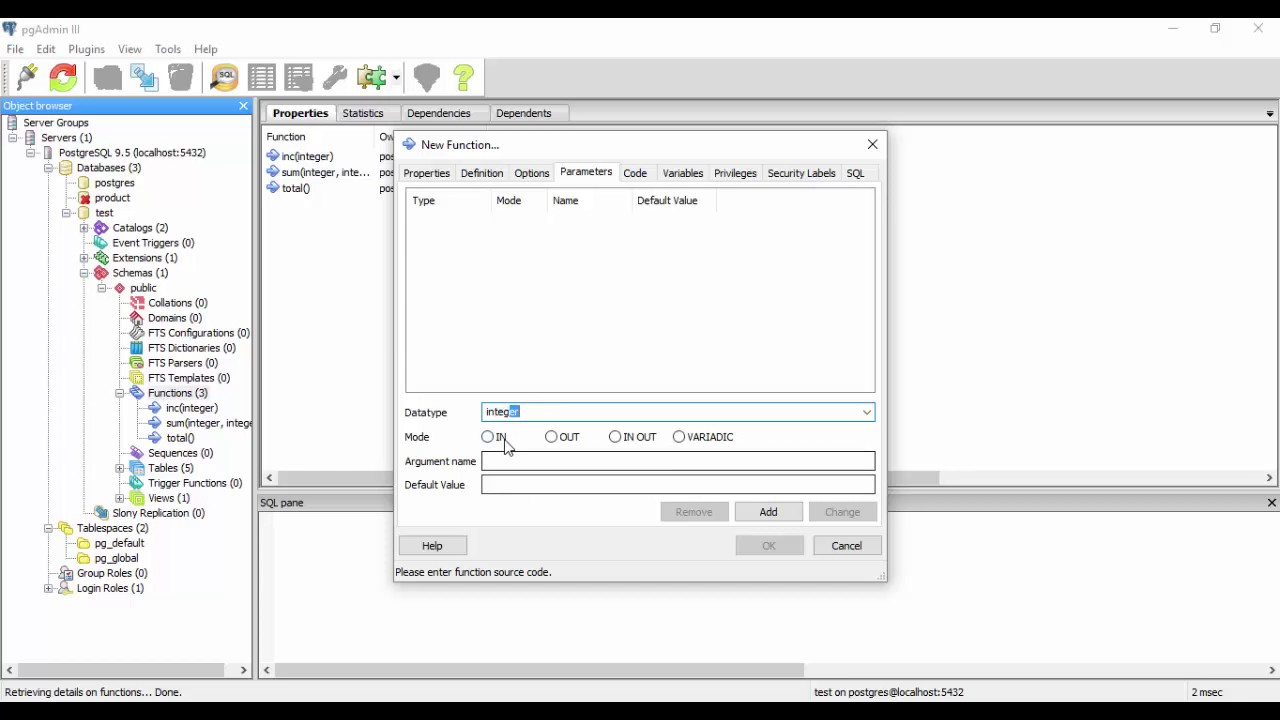Select the OUT mode radio button

click(x=551, y=437)
